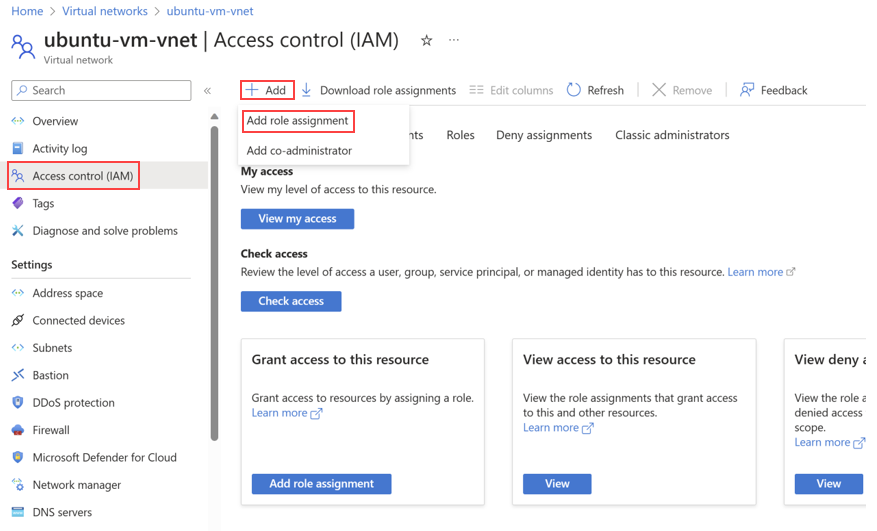Switch to Classic administrators tab

(x=672, y=135)
